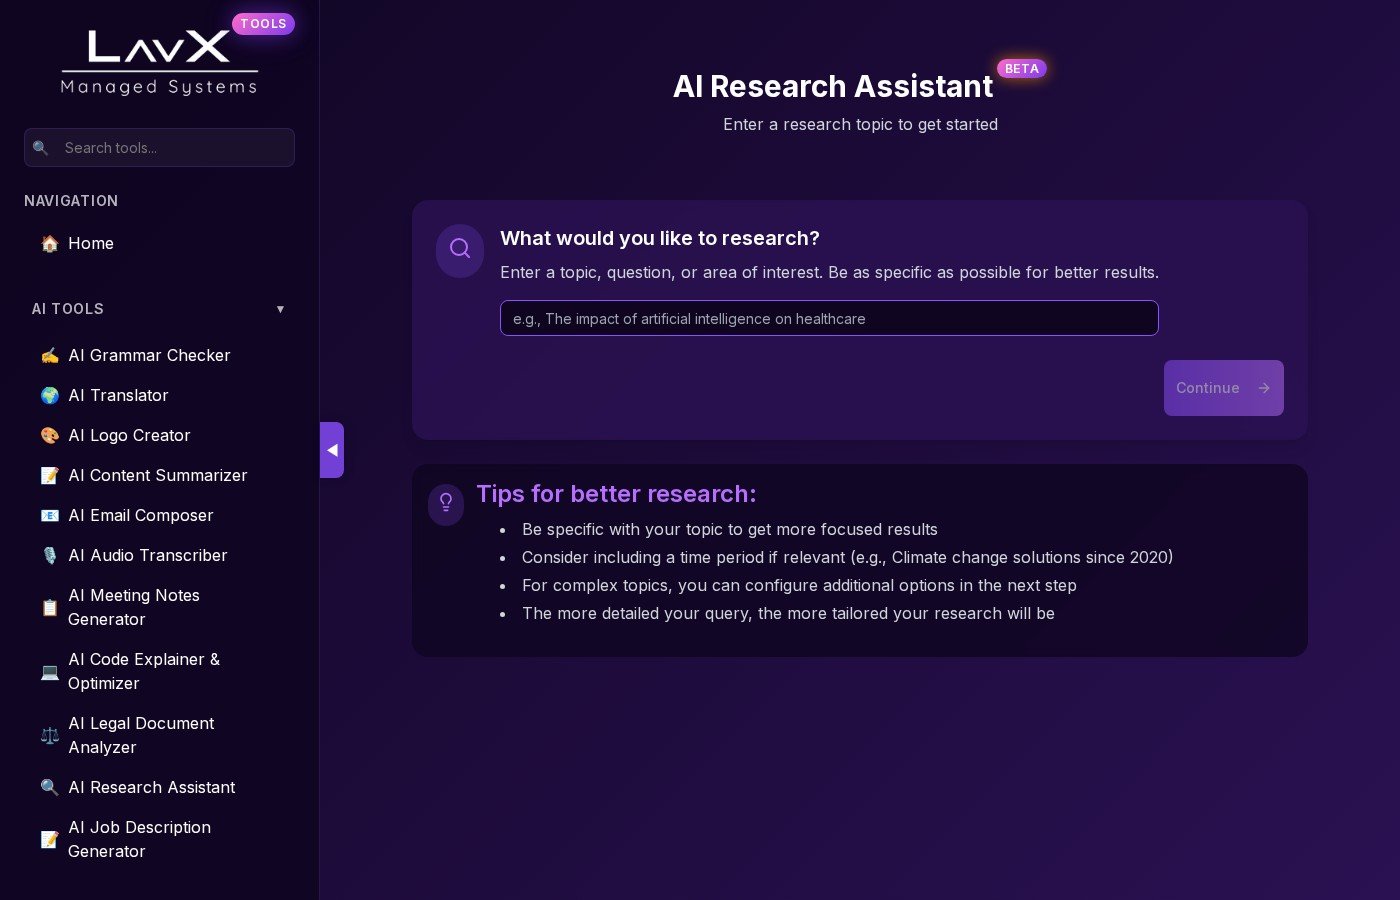Image resolution: width=1400 pixels, height=900 pixels.
Task: Click the laptop icon for AI Code Explainer
Action: 49,672
